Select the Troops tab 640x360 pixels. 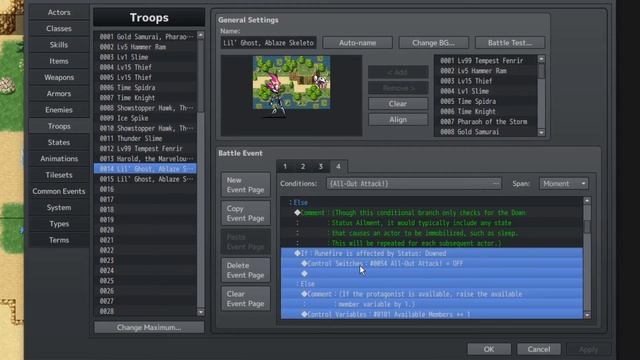coord(59,126)
